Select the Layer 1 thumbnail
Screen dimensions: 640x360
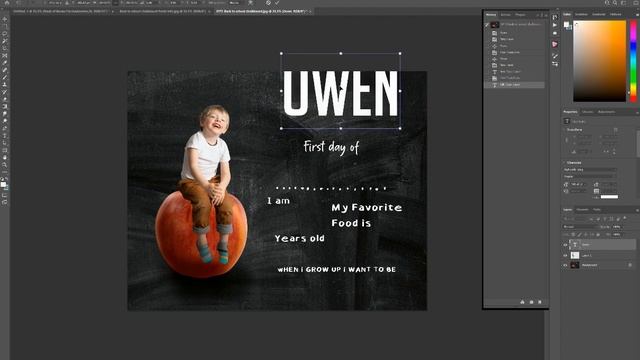click(575, 256)
